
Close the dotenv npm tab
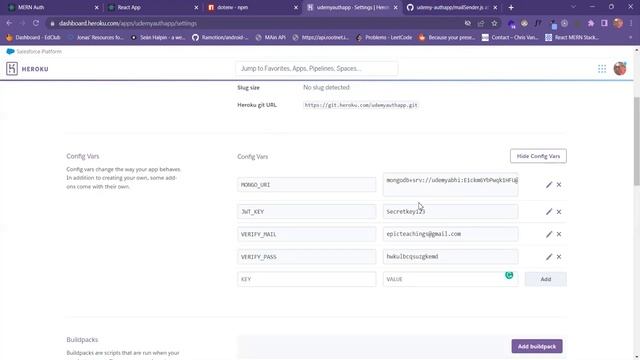click(296, 7)
